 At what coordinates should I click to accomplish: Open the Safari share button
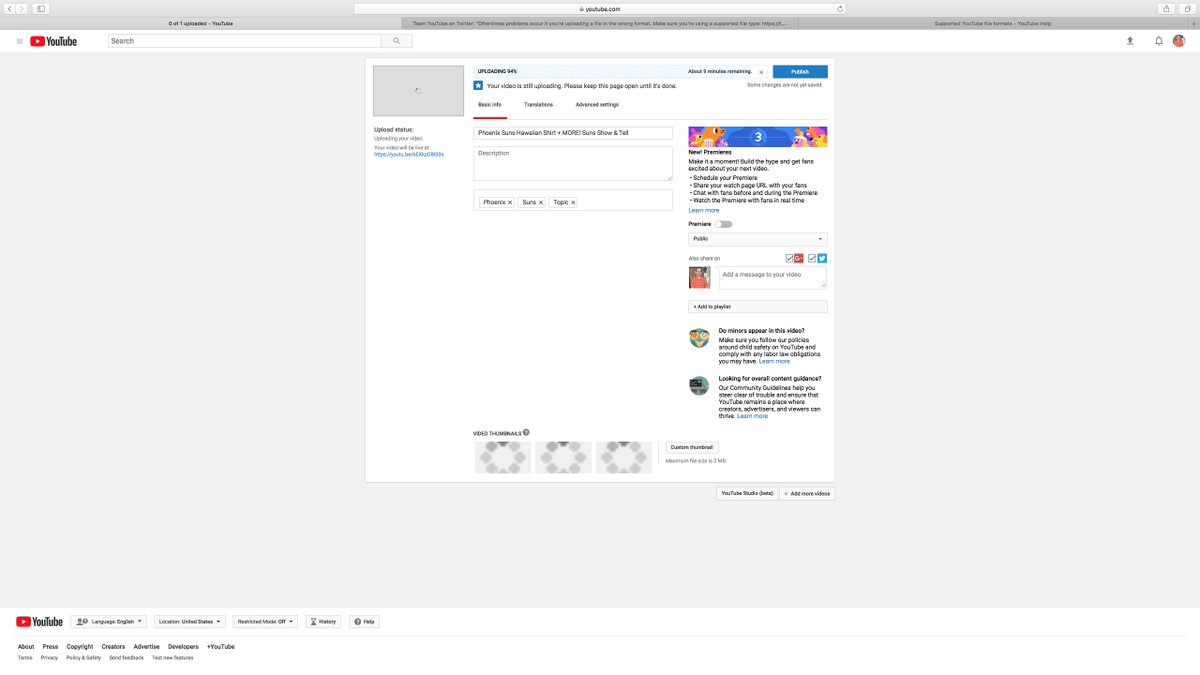pyautogui.click(x=1166, y=8)
